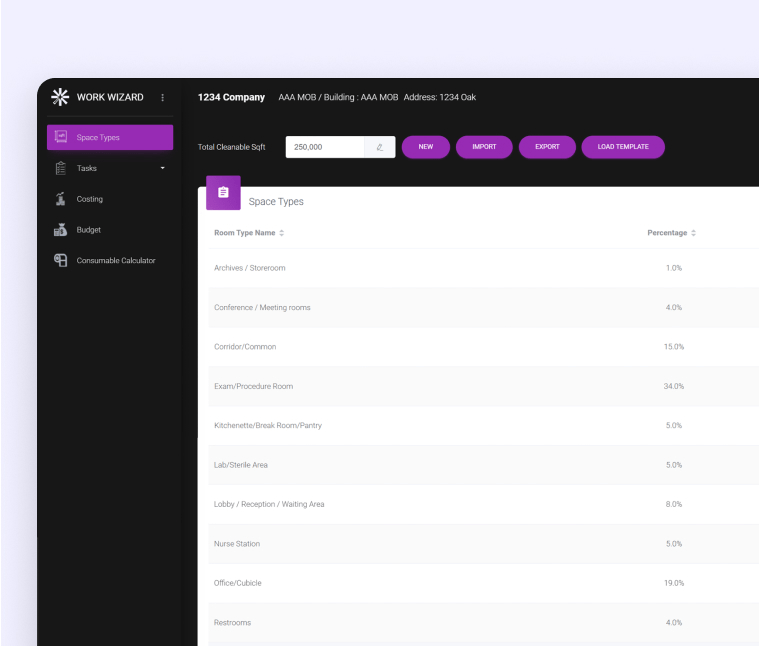Screen dimensions: 759x646
Task: Click the Total Cleanable Sqft input field
Action: click(325, 147)
